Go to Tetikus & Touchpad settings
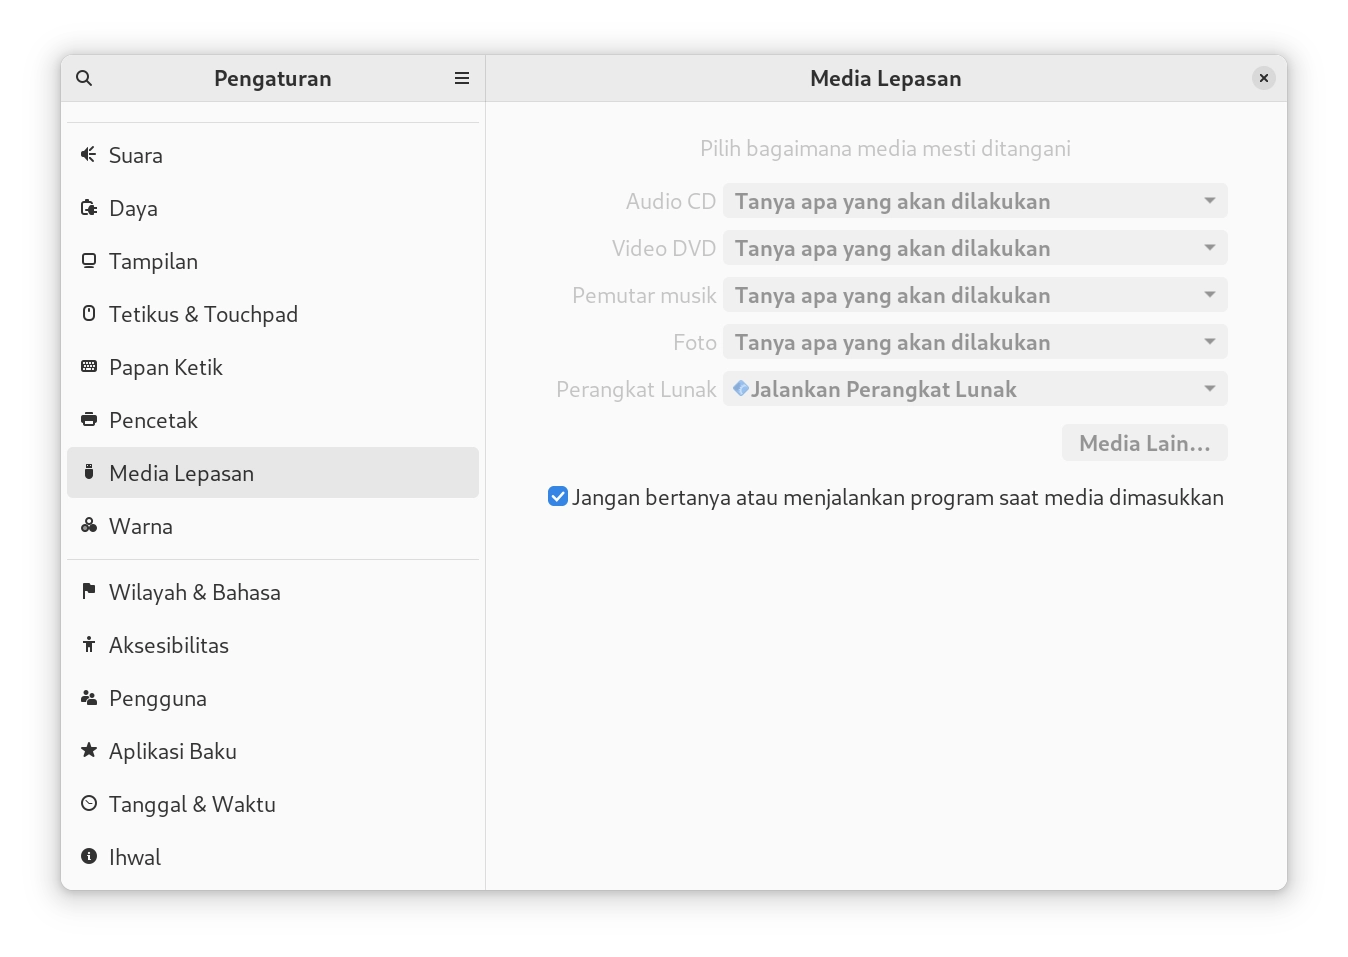The width and height of the screenshot is (1348, 957). coord(203,314)
